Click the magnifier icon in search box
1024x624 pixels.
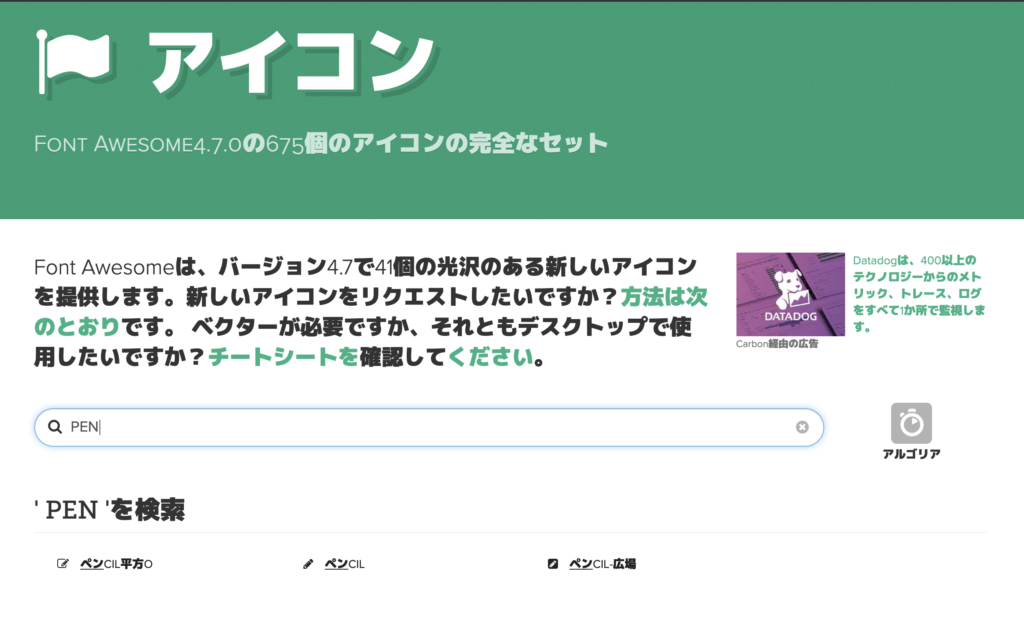[55, 427]
